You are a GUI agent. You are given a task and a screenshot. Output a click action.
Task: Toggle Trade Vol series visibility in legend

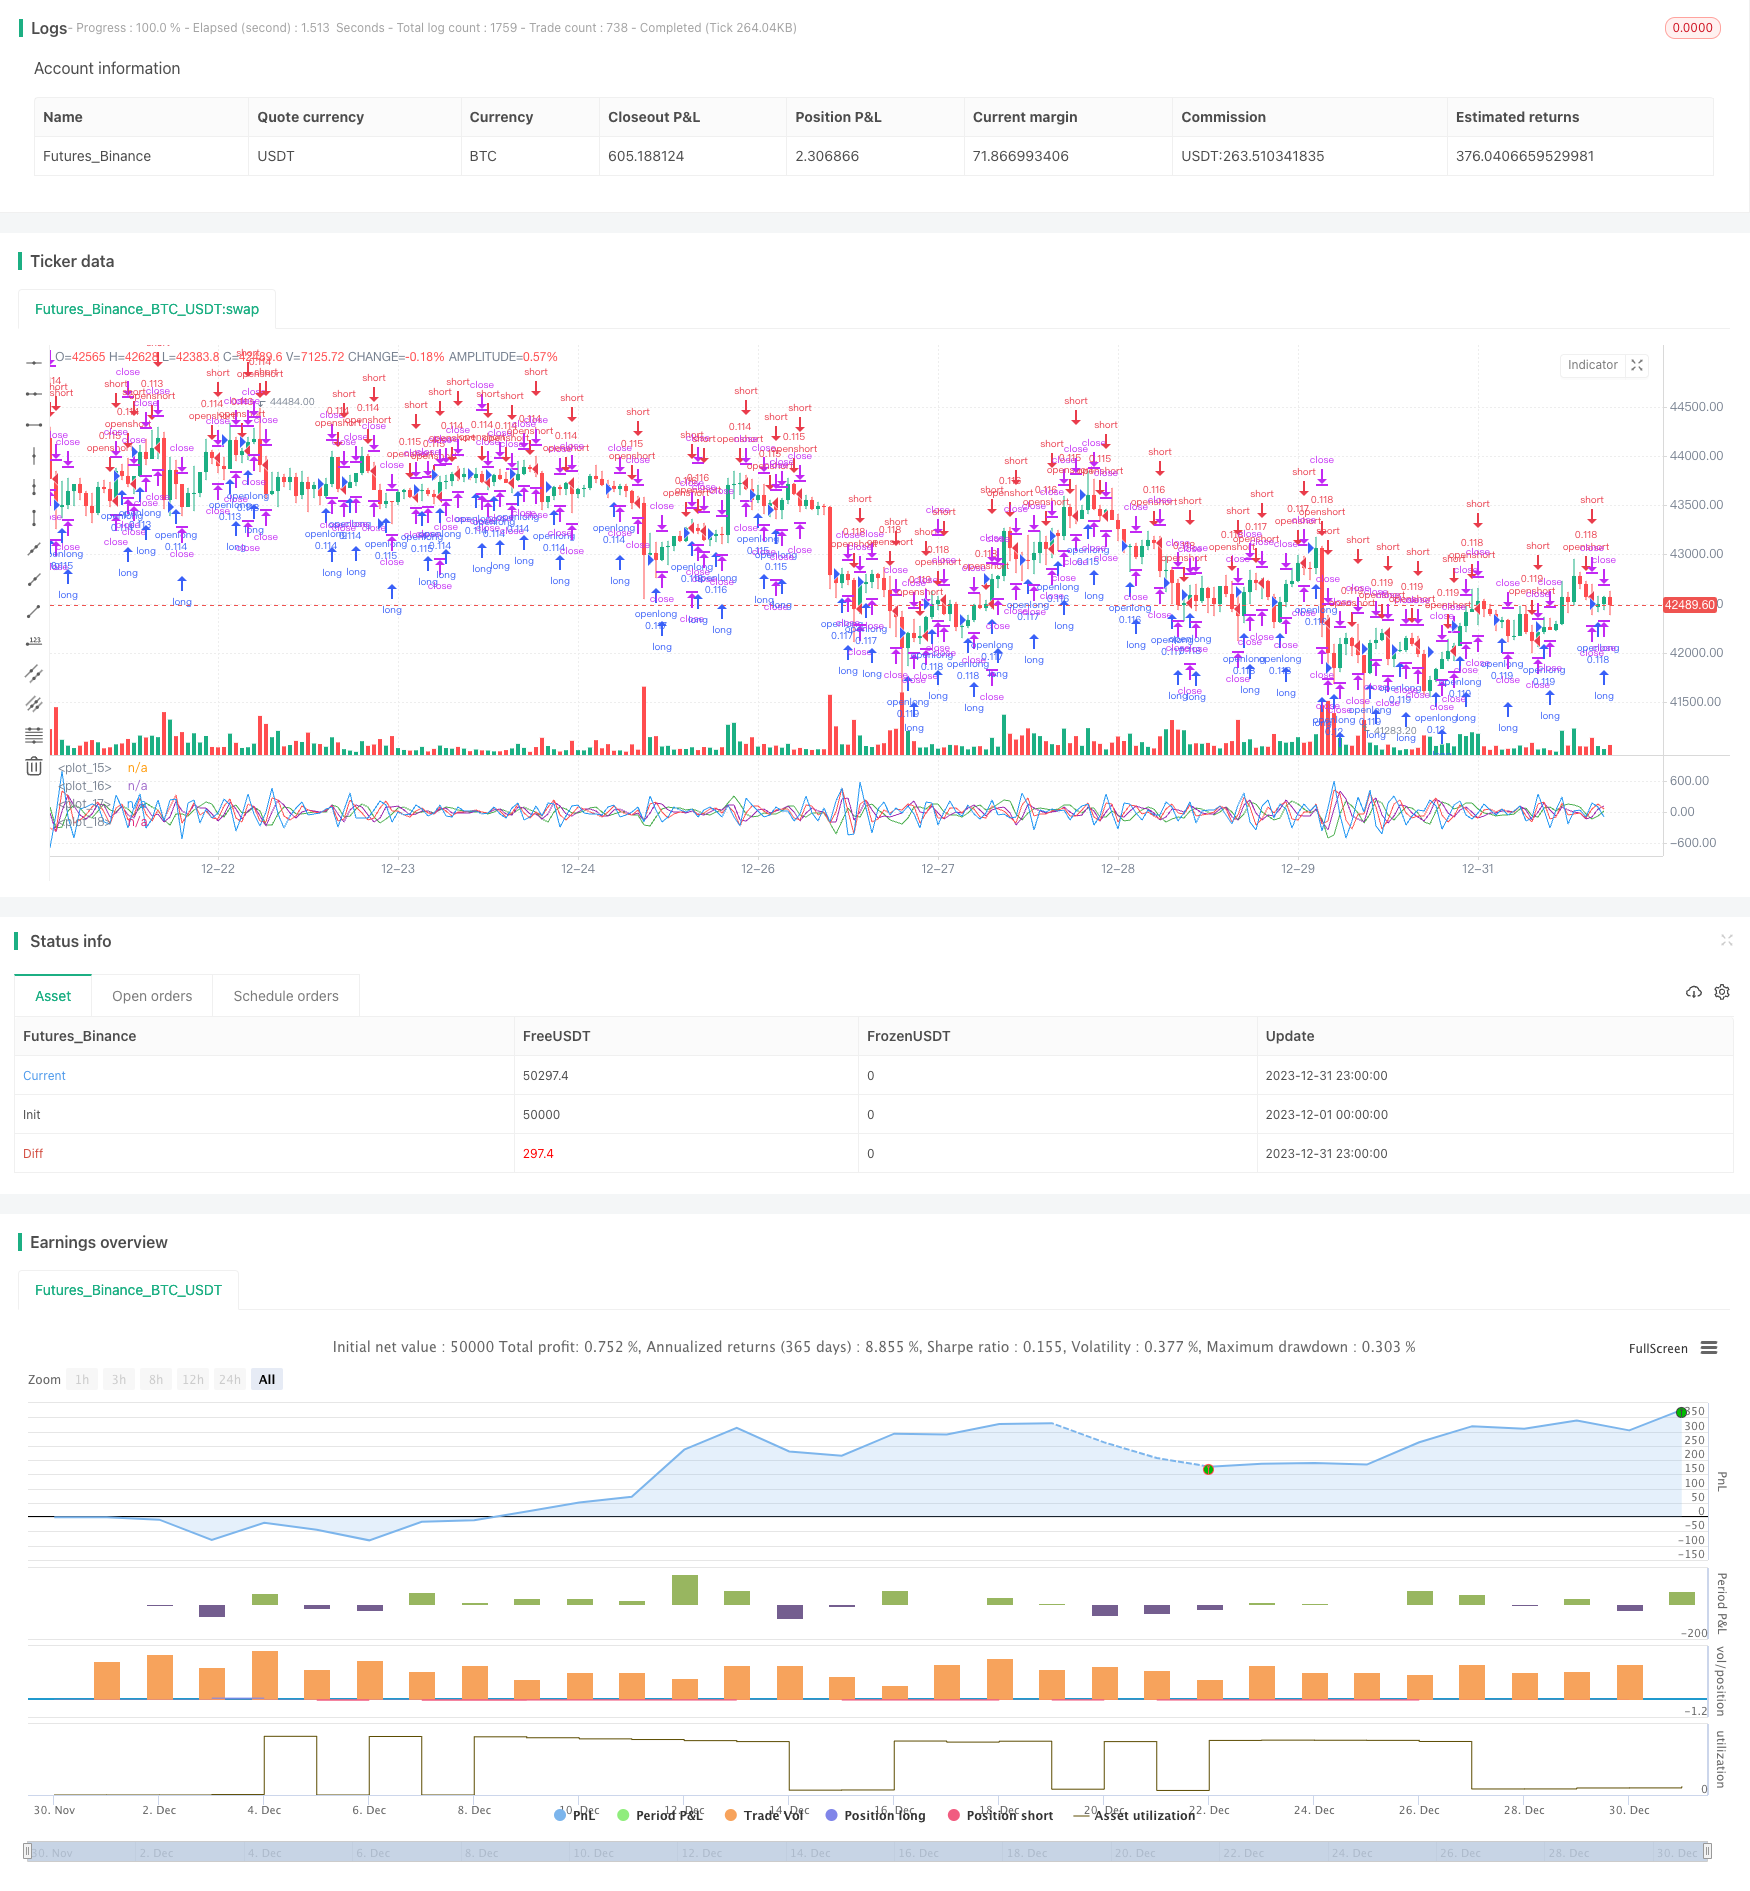(x=764, y=1815)
